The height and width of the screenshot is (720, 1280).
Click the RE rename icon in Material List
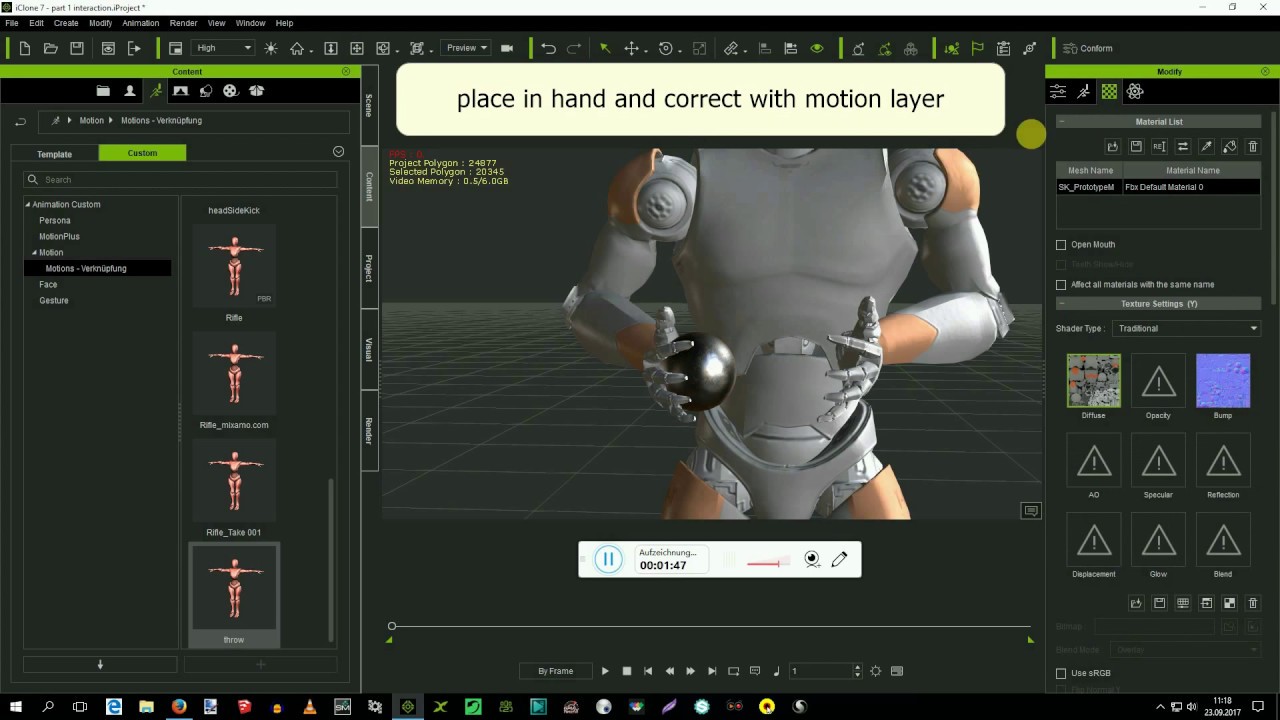coord(1159,147)
